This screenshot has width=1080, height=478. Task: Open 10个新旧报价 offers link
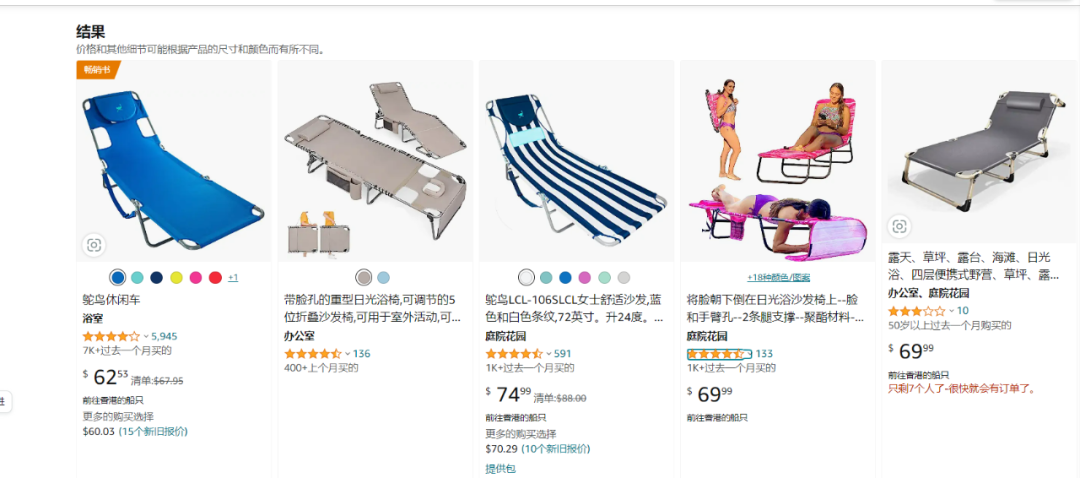click(x=556, y=449)
